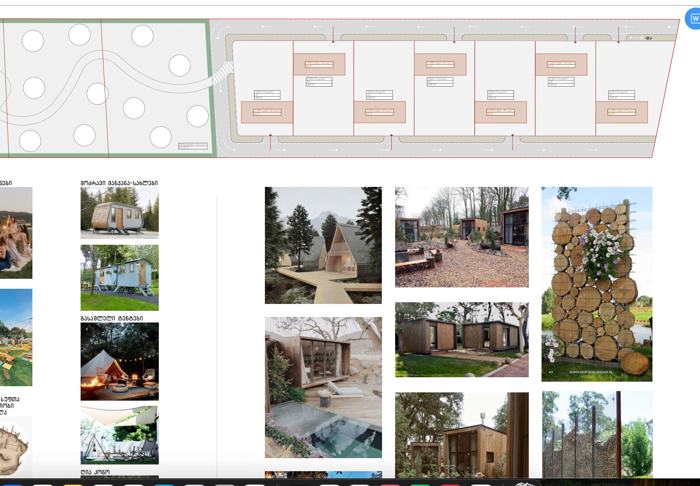Open the A-frame cabin boardwalk image
This screenshot has height=486, width=700.
pyautogui.click(x=323, y=245)
